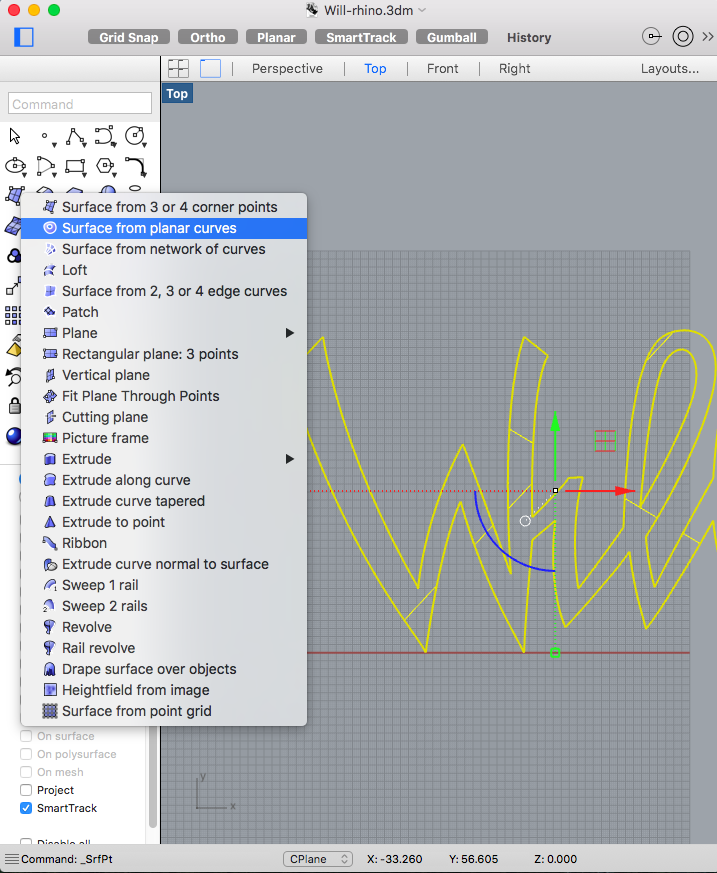Switch to the Perspective viewport tab
The image size is (717, 873).
[287, 68]
